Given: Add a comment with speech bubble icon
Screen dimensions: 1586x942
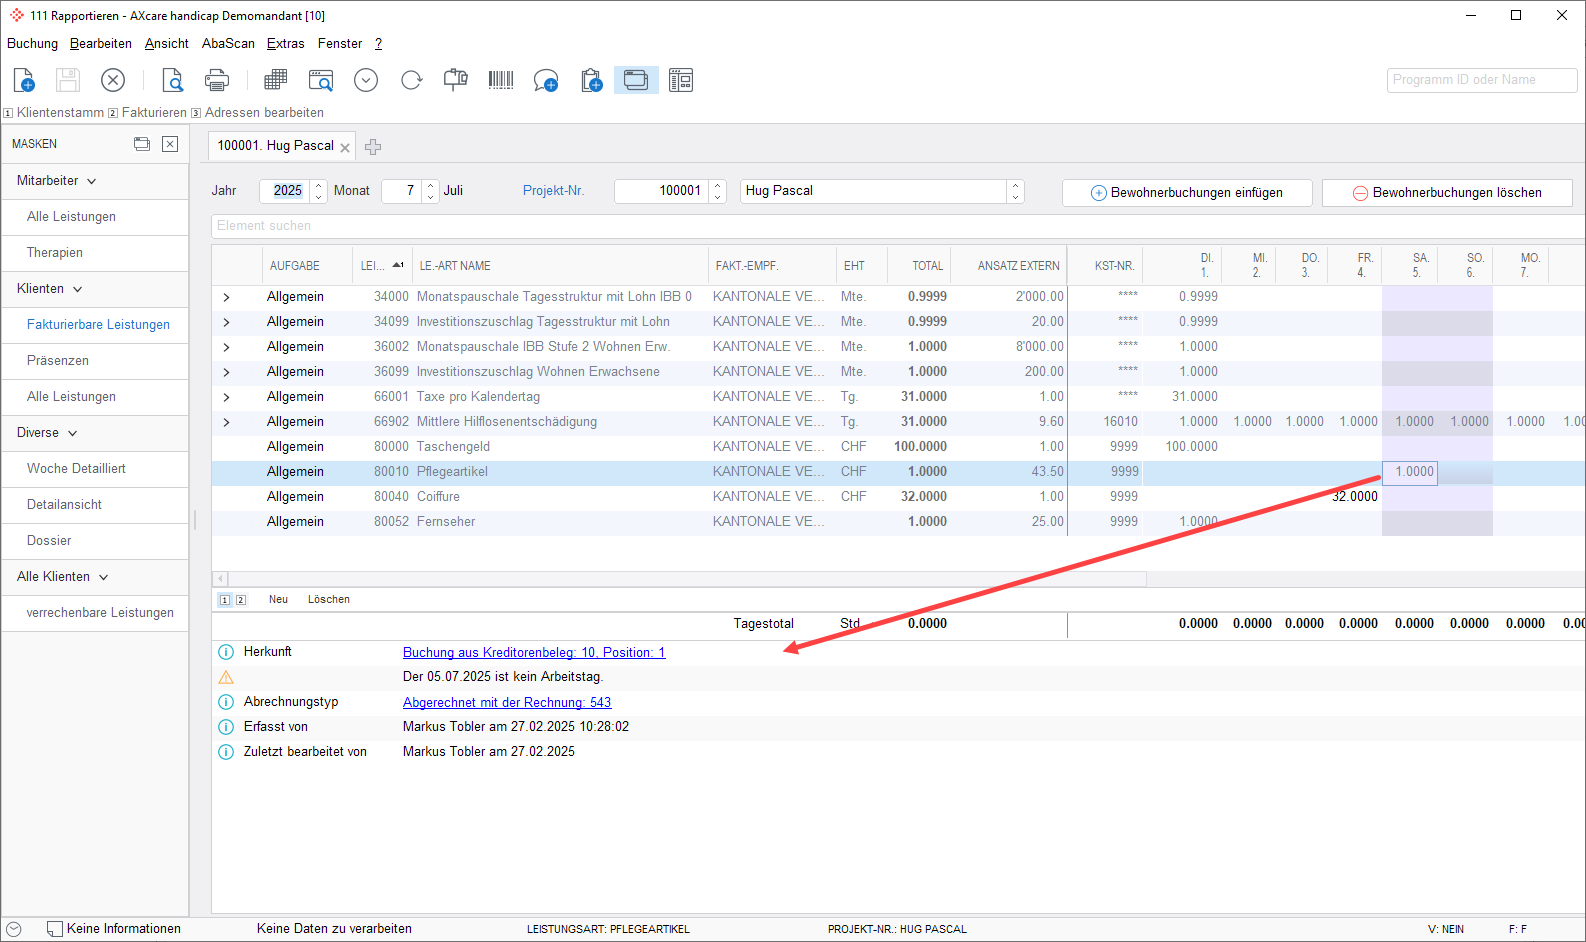Looking at the screenshot, I should pos(545,80).
